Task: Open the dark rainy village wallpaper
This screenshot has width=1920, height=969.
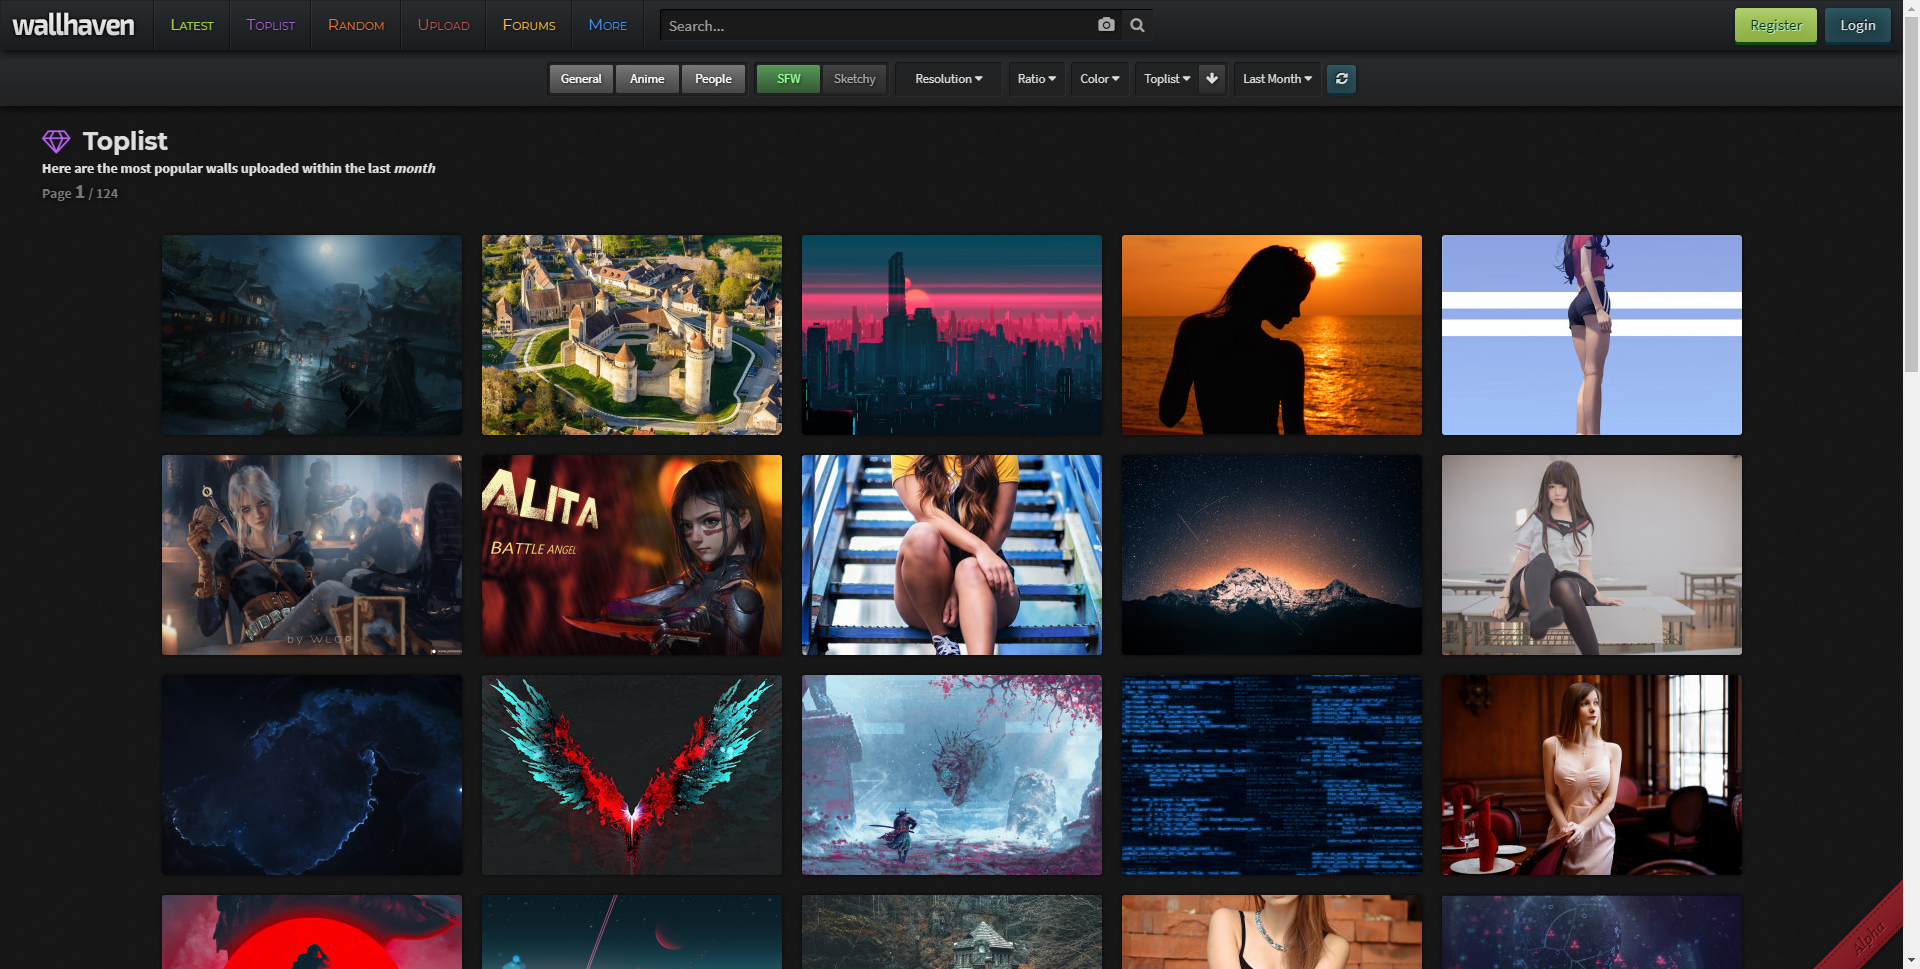Action: click(312, 335)
